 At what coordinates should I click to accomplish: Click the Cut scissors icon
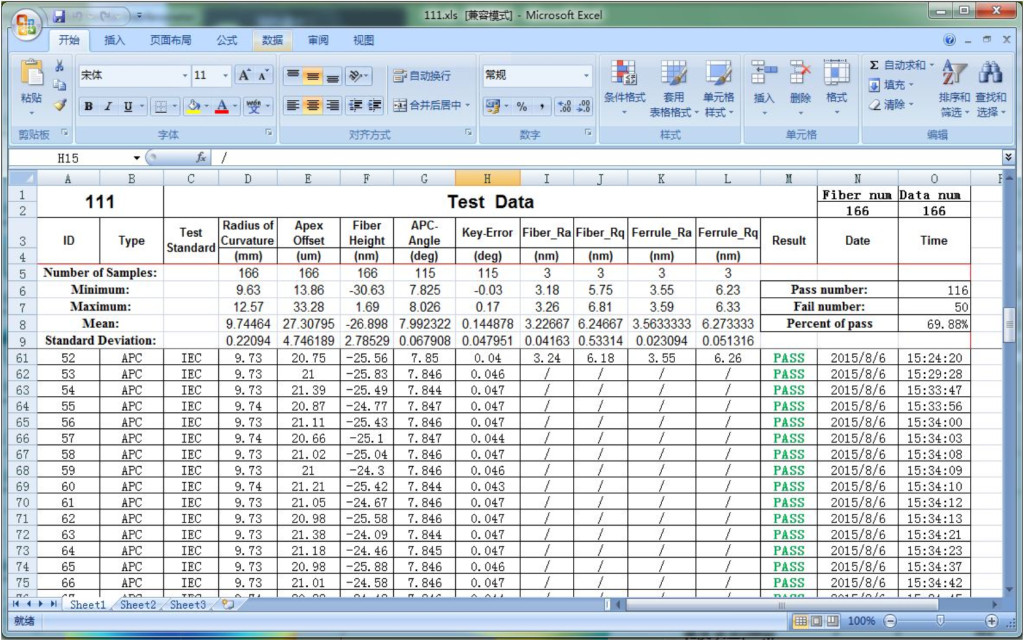click(59, 66)
